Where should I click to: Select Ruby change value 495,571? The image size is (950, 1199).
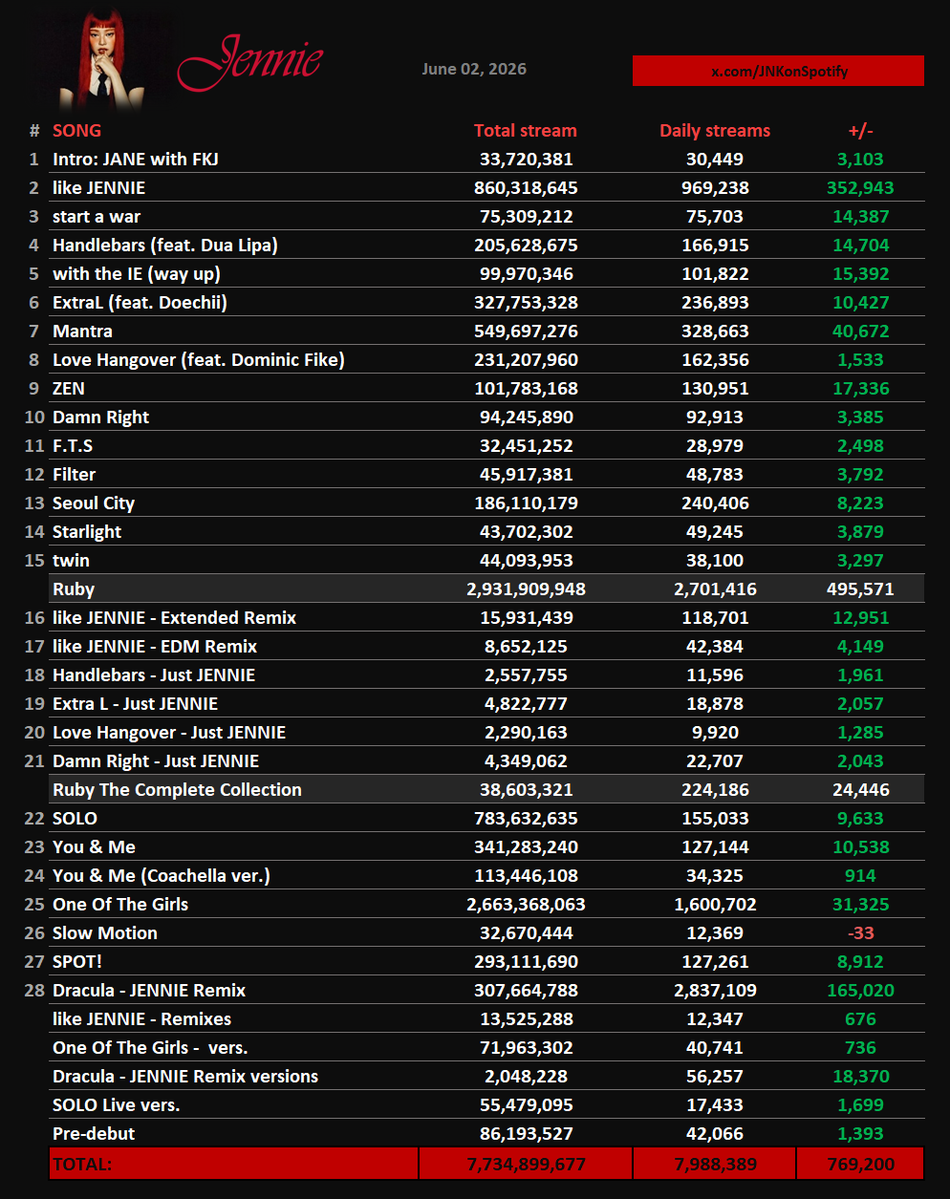click(x=861, y=590)
